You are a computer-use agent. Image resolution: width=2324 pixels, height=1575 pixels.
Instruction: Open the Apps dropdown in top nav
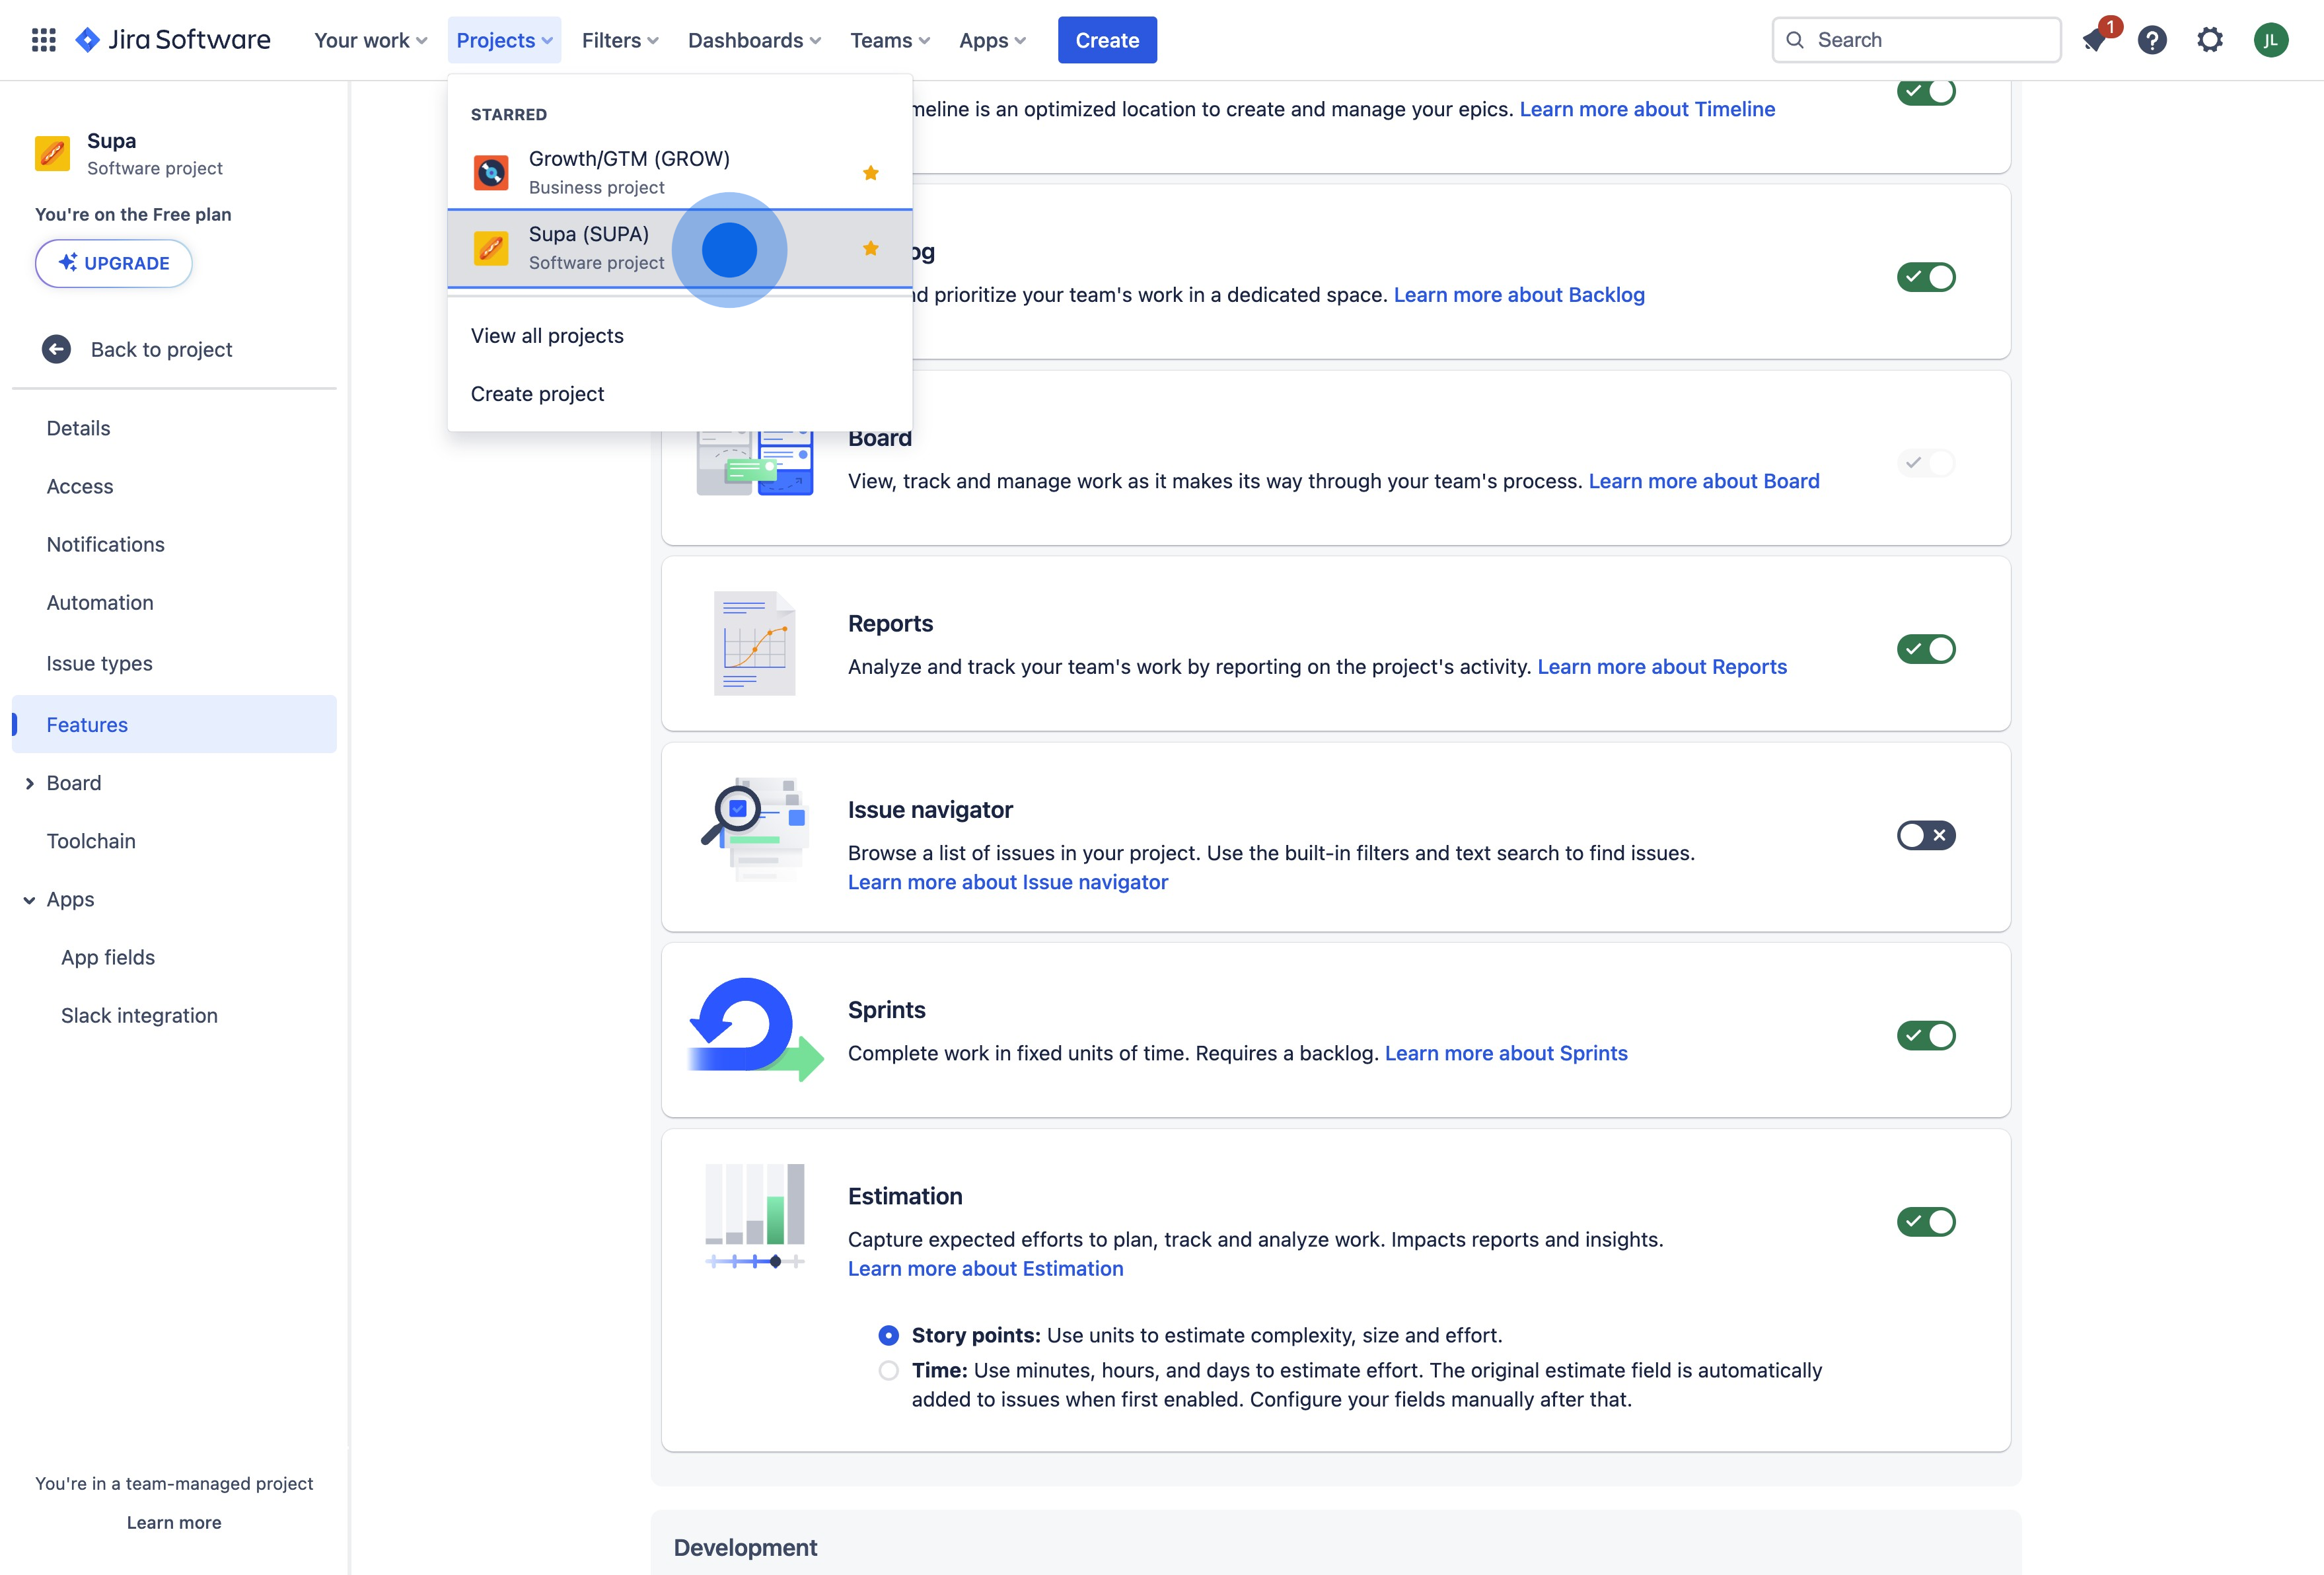click(x=992, y=40)
